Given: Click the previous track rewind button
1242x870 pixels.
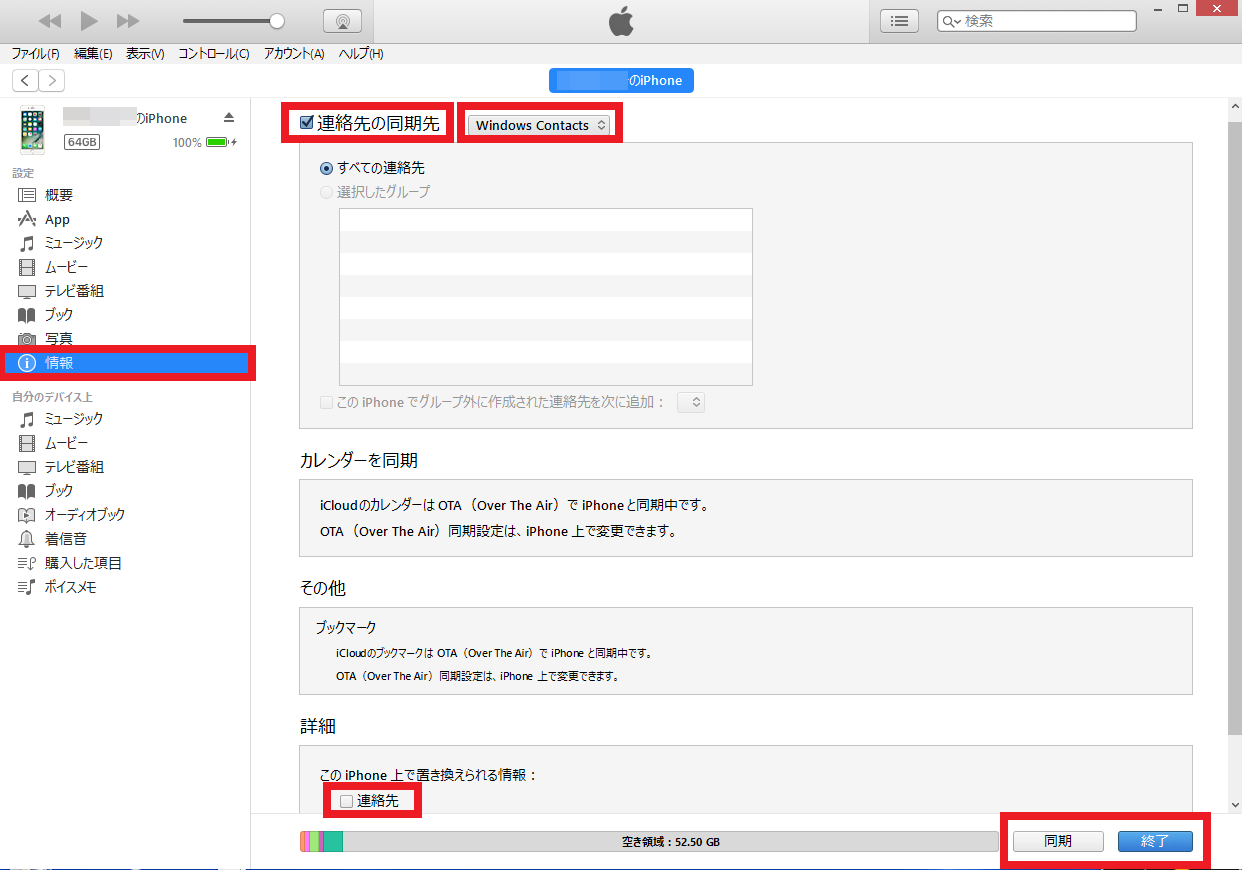Looking at the screenshot, I should tap(49, 21).
